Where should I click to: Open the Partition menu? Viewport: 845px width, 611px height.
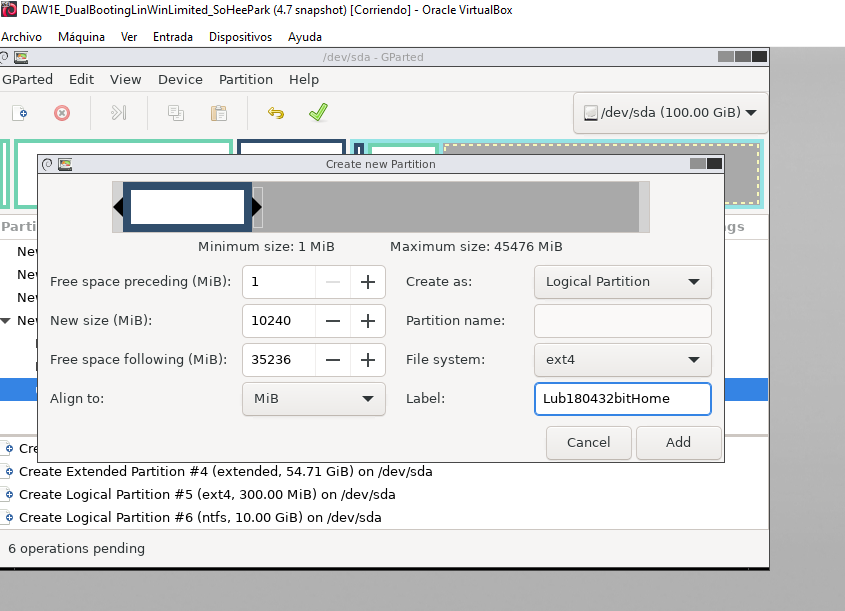coord(246,79)
